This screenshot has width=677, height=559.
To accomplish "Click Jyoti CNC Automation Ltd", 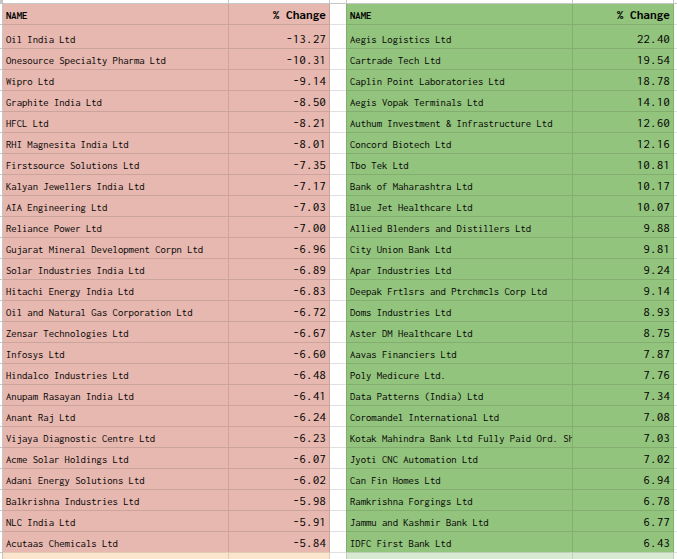I will [459, 460].
